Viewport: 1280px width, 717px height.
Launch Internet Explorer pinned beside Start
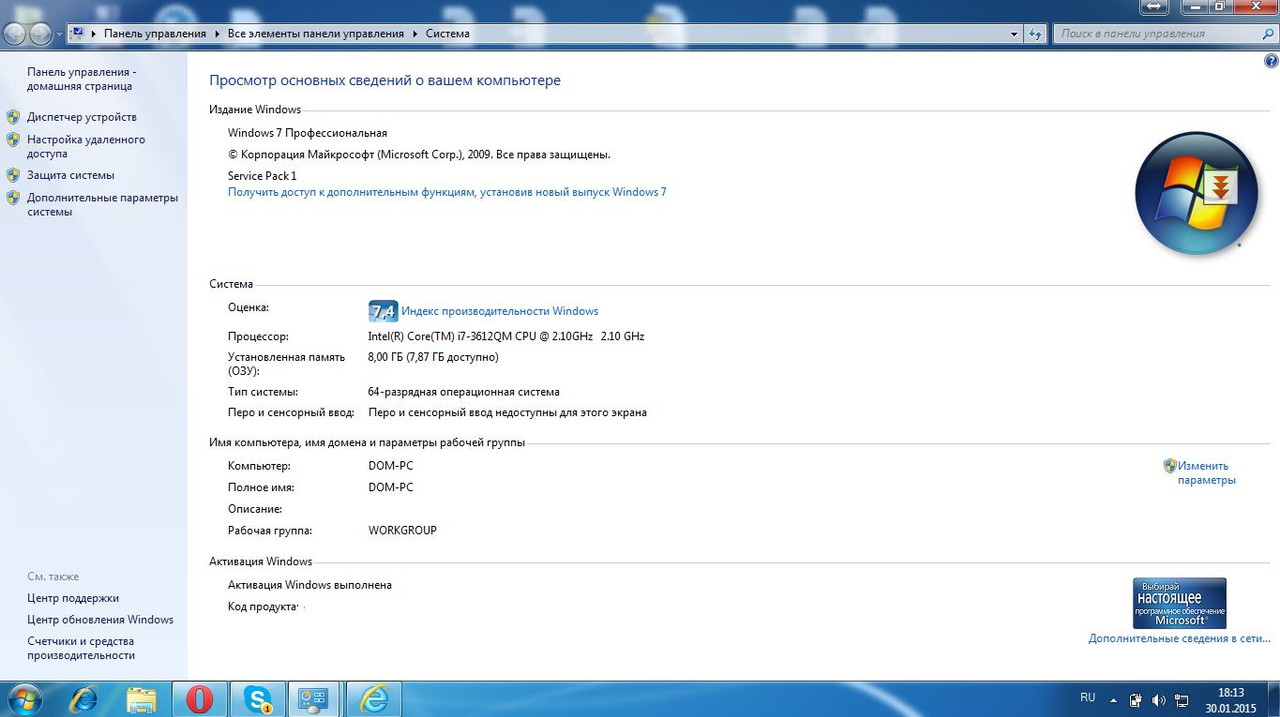[x=83, y=699]
